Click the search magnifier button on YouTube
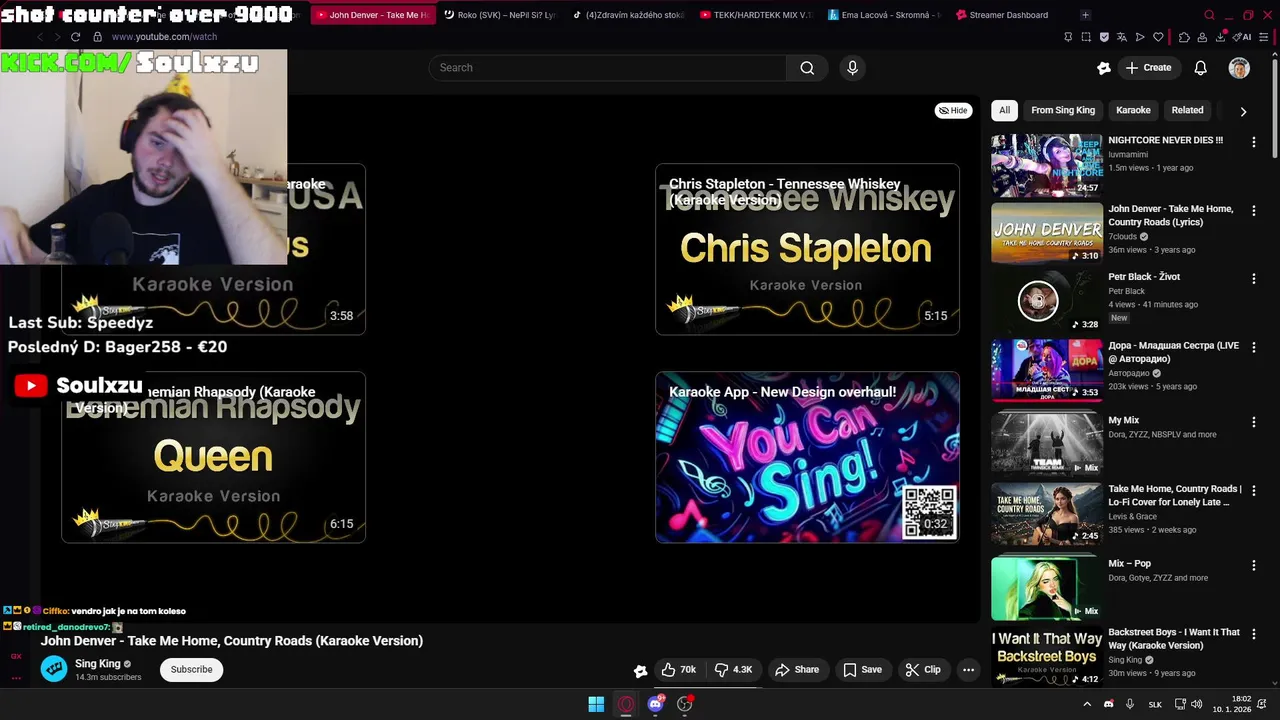The height and width of the screenshot is (720, 1280). pyautogui.click(x=807, y=68)
